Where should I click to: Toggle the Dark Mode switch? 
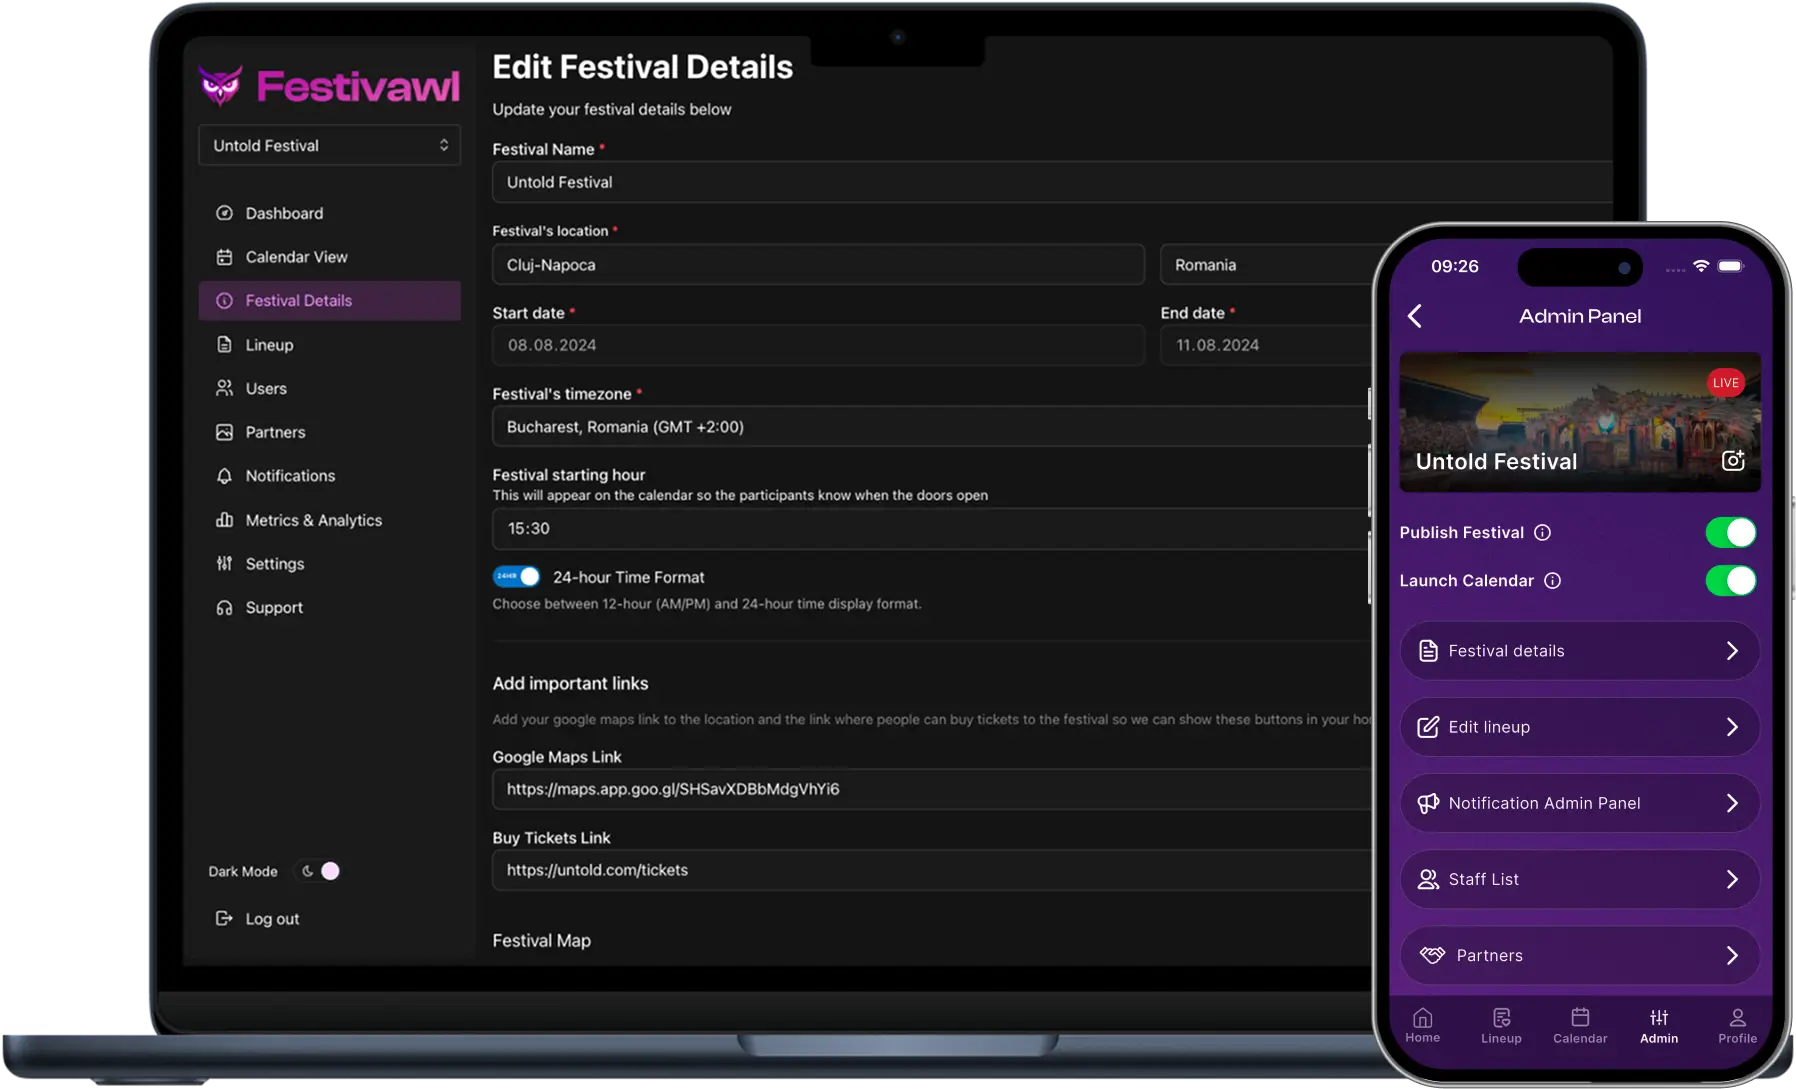pyautogui.click(x=321, y=871)
